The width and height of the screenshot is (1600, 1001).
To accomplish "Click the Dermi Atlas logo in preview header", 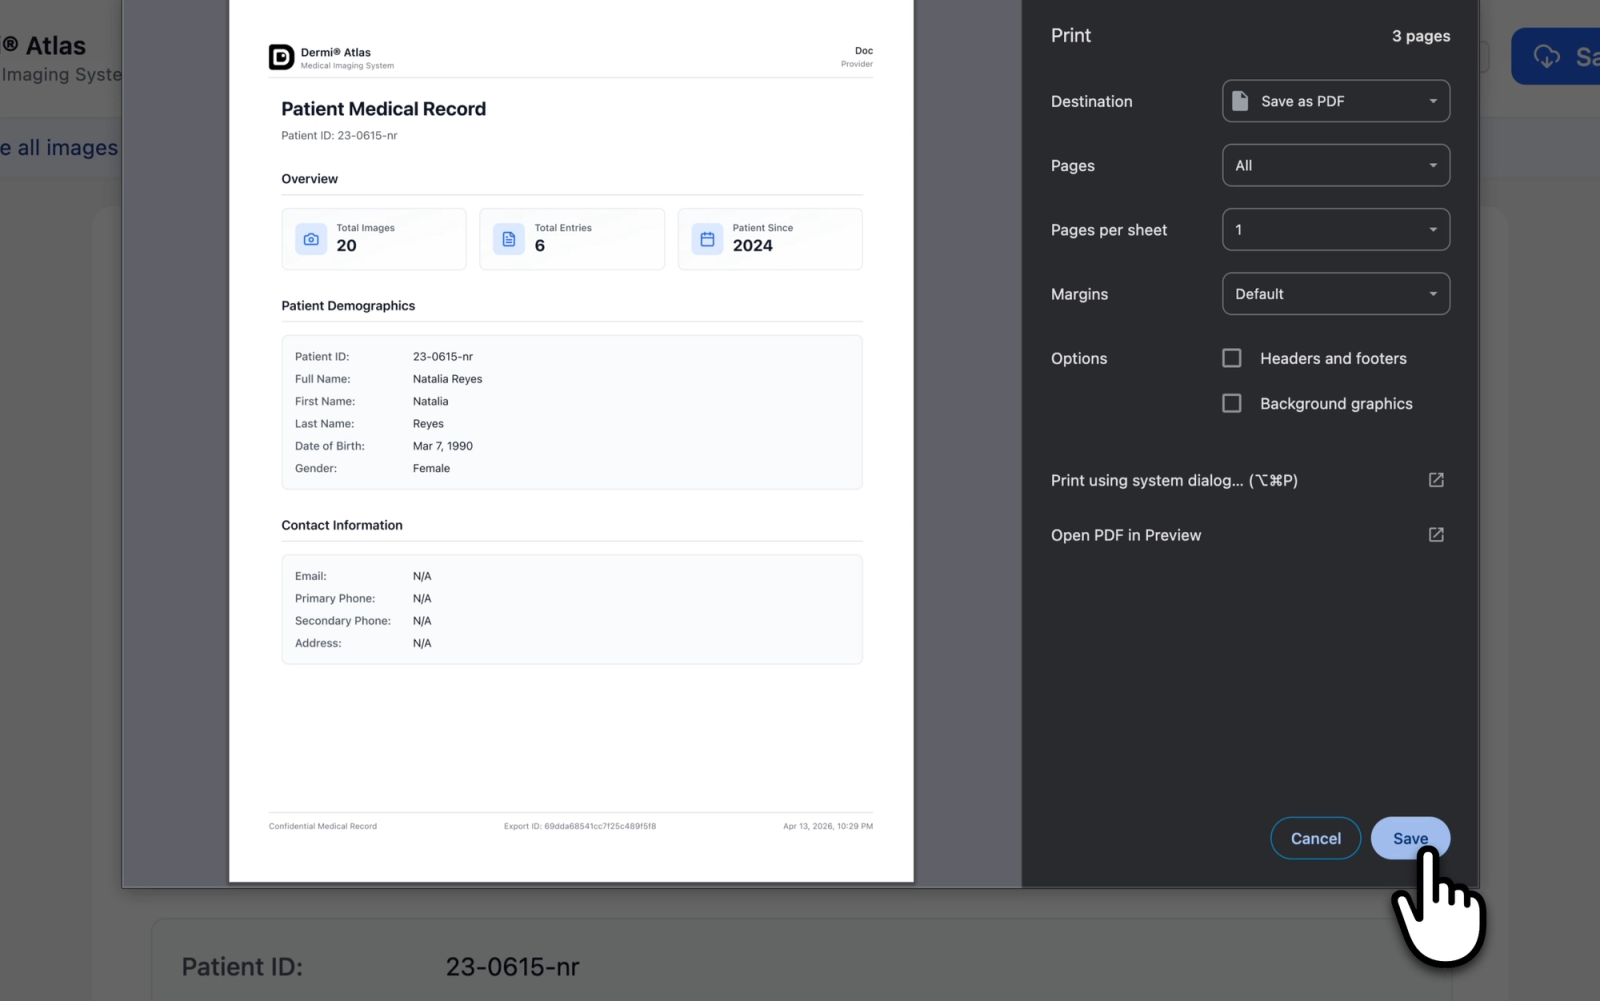I will click(282, 58).
